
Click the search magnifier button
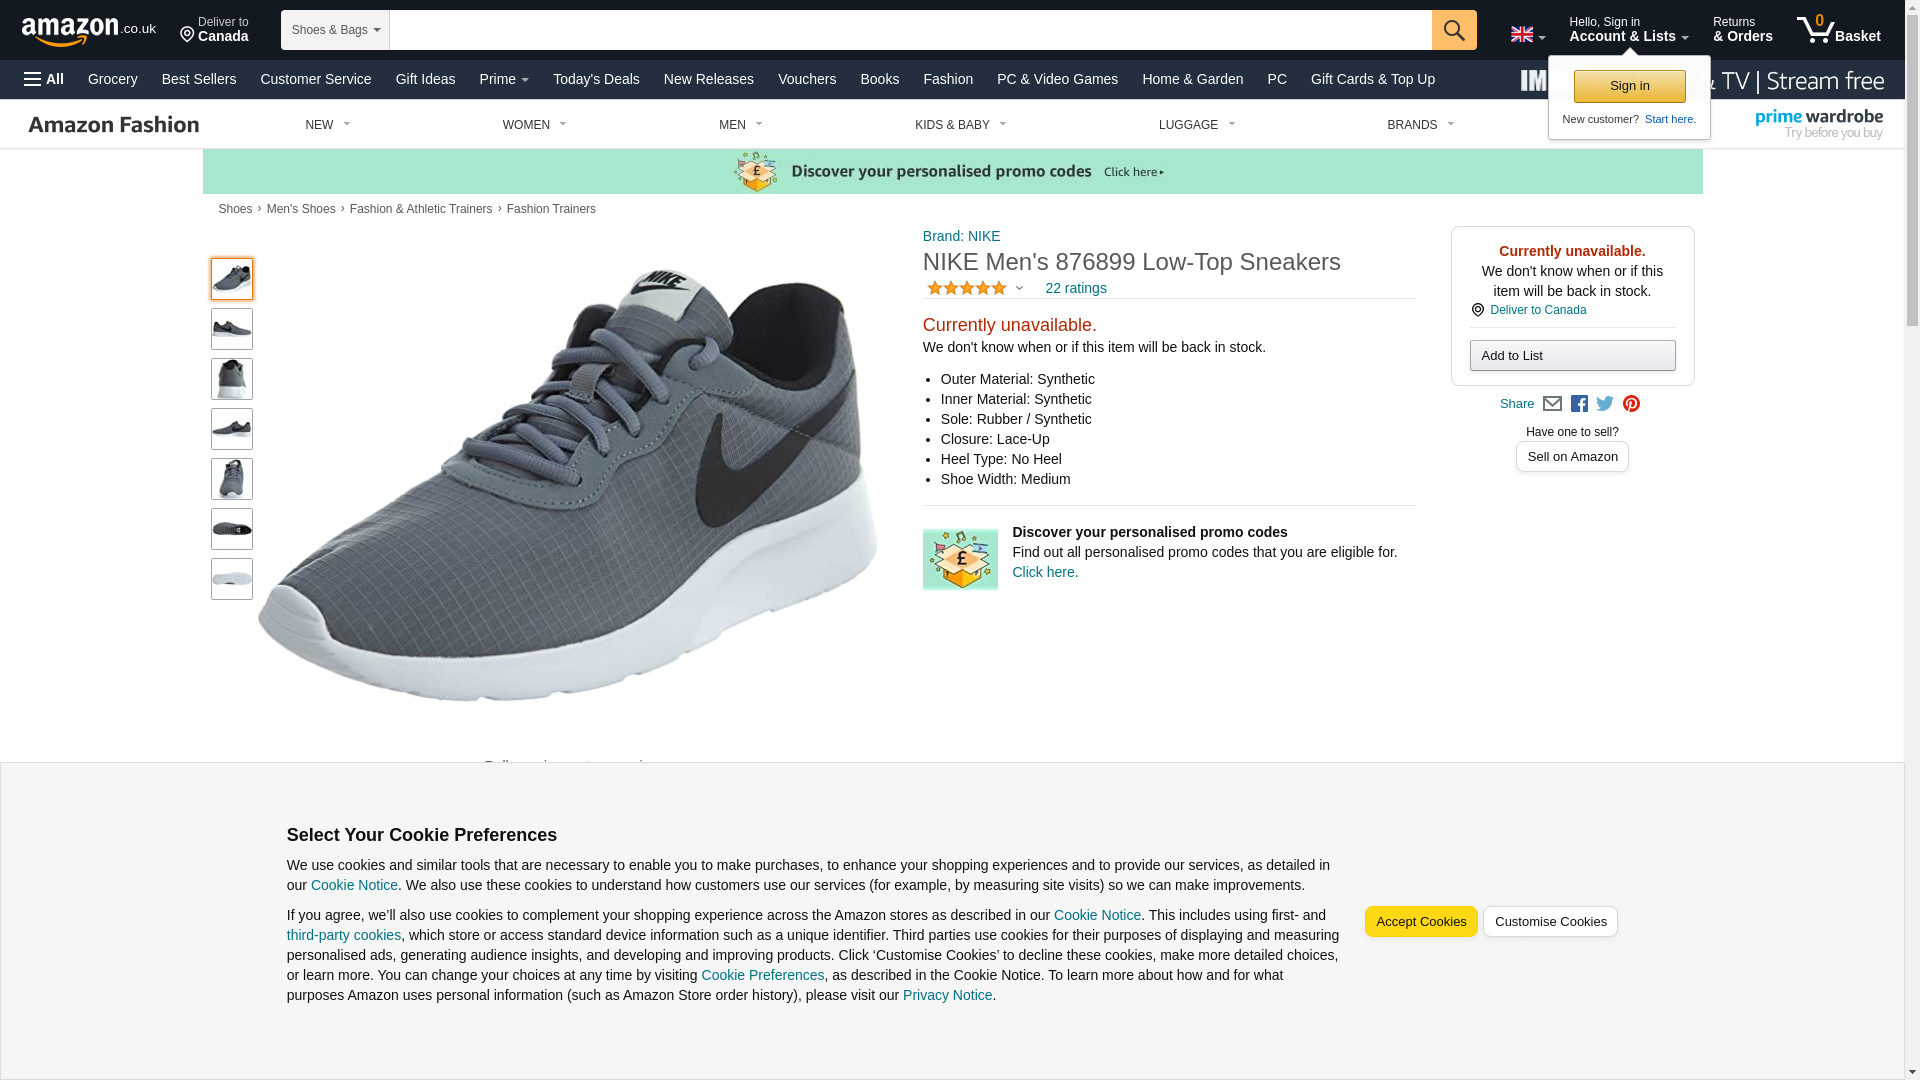(x=1453, y=30)
